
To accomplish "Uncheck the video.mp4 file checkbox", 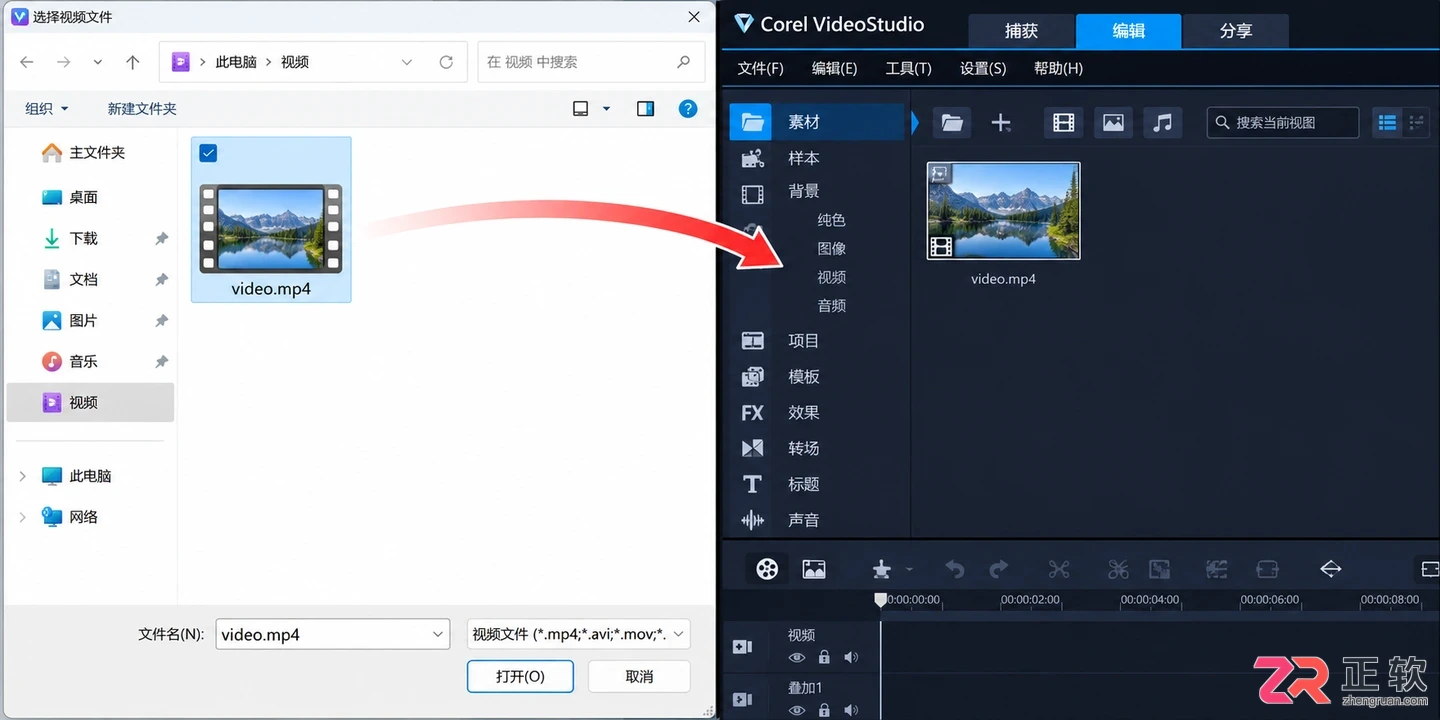I will (x=208, y=153).
